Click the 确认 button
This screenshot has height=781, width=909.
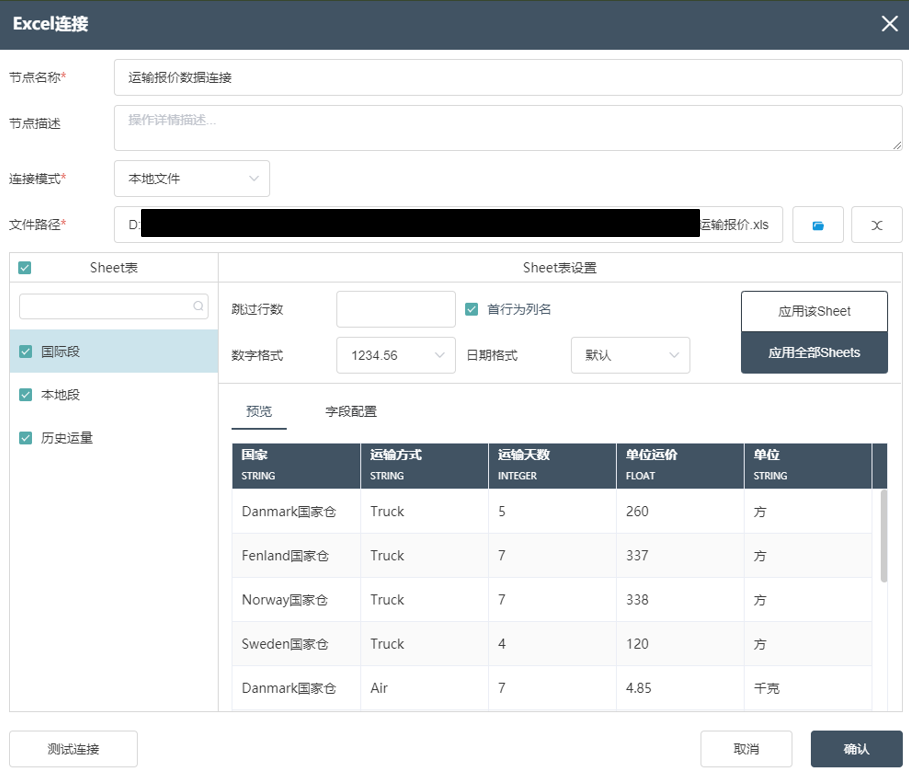click(x=856, y=749)
